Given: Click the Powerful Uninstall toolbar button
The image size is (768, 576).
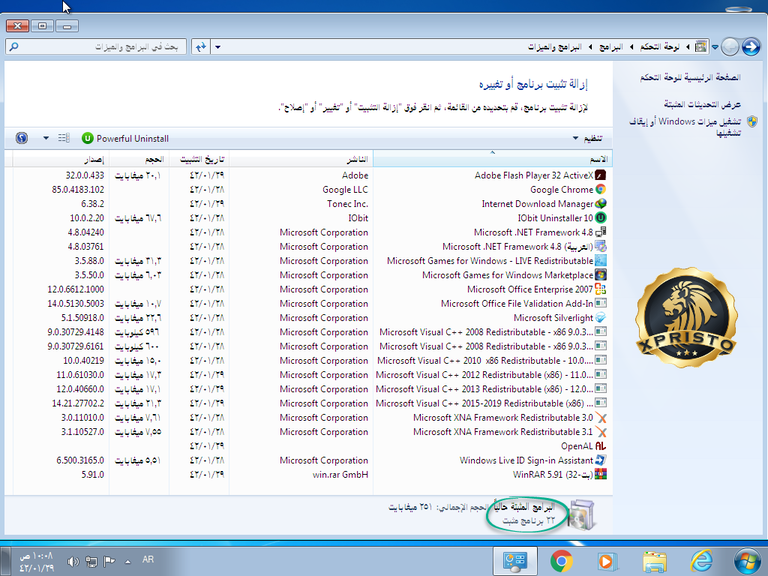Looking at the screenshot, I should click(125, 139).
